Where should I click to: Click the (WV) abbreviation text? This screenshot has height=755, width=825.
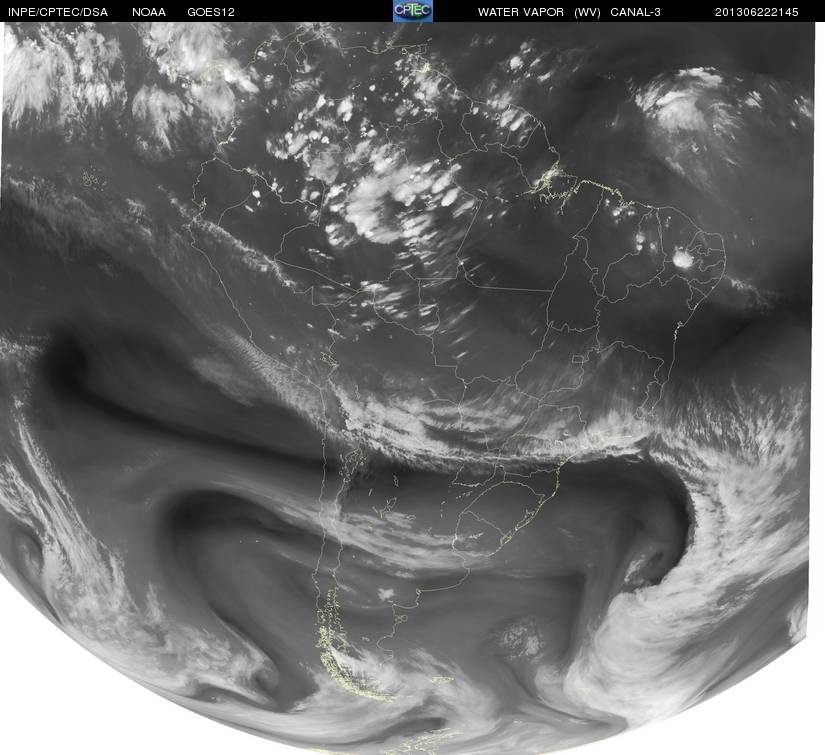pos(587,12)
